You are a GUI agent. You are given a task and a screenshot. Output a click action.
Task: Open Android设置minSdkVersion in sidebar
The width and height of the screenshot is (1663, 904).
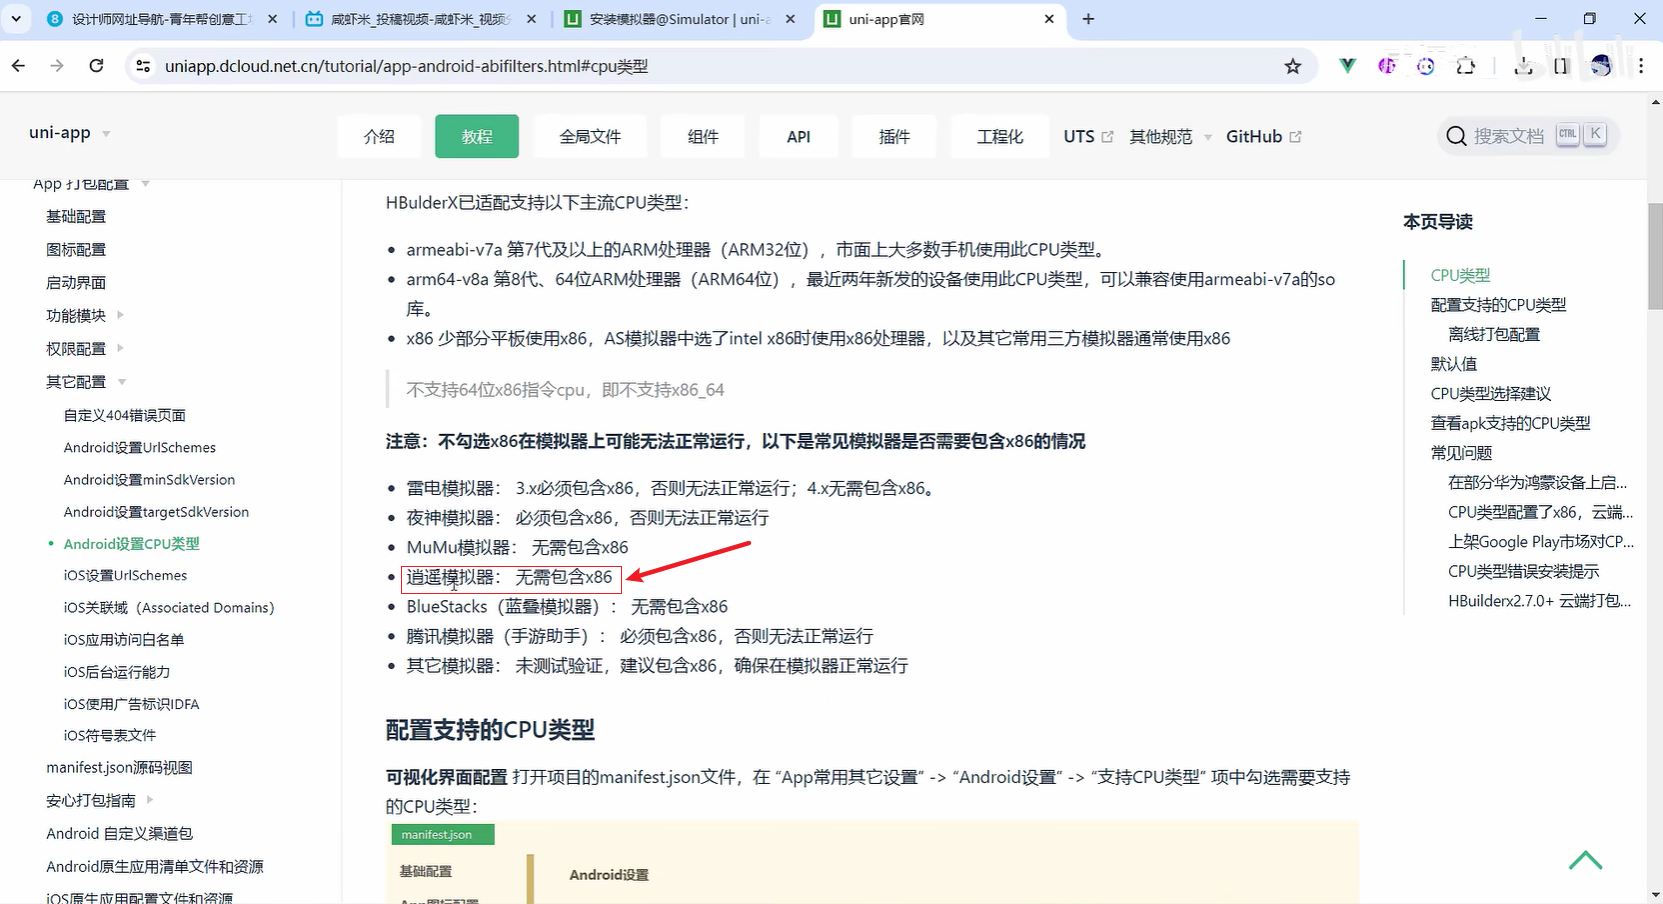[150, 479]
